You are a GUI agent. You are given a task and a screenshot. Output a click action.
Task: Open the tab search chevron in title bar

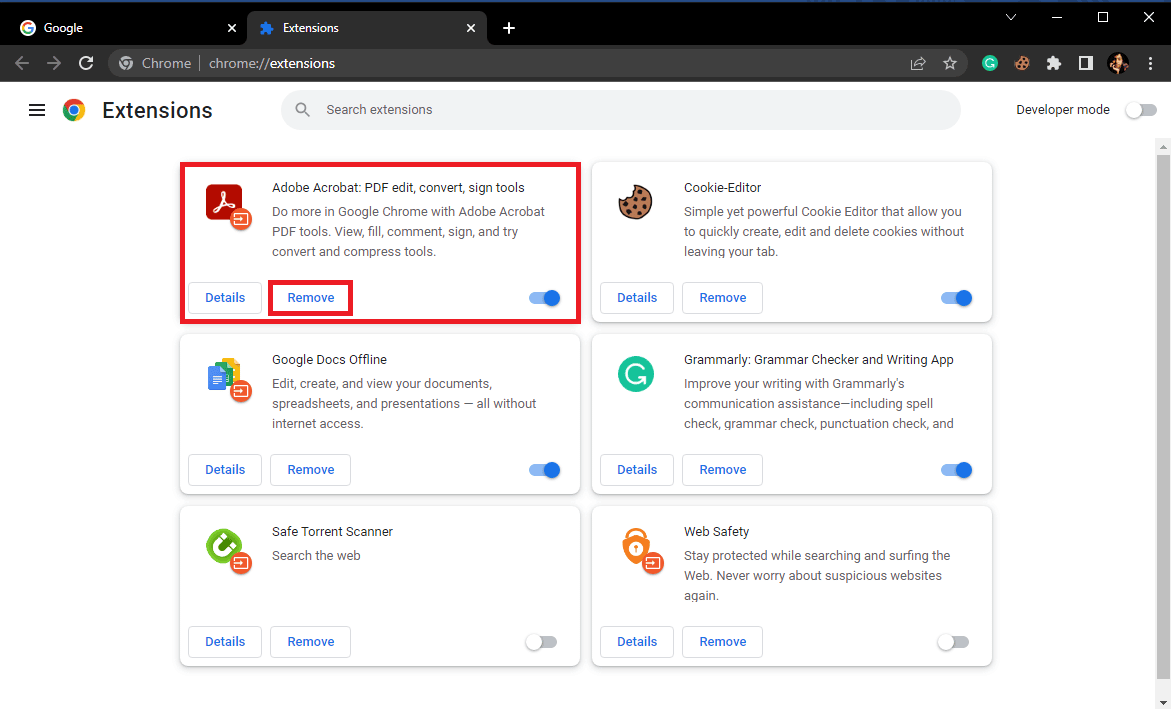click(1010, 17)
